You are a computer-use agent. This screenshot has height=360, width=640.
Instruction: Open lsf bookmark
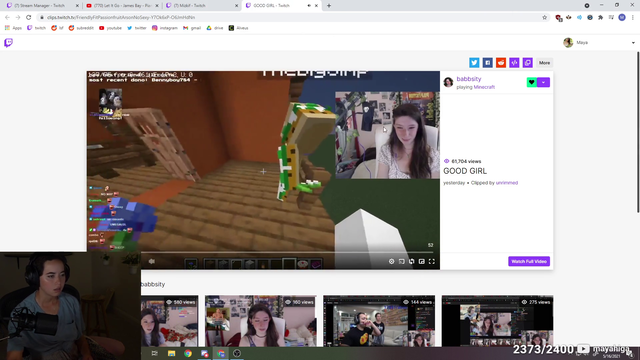(57, 28)
